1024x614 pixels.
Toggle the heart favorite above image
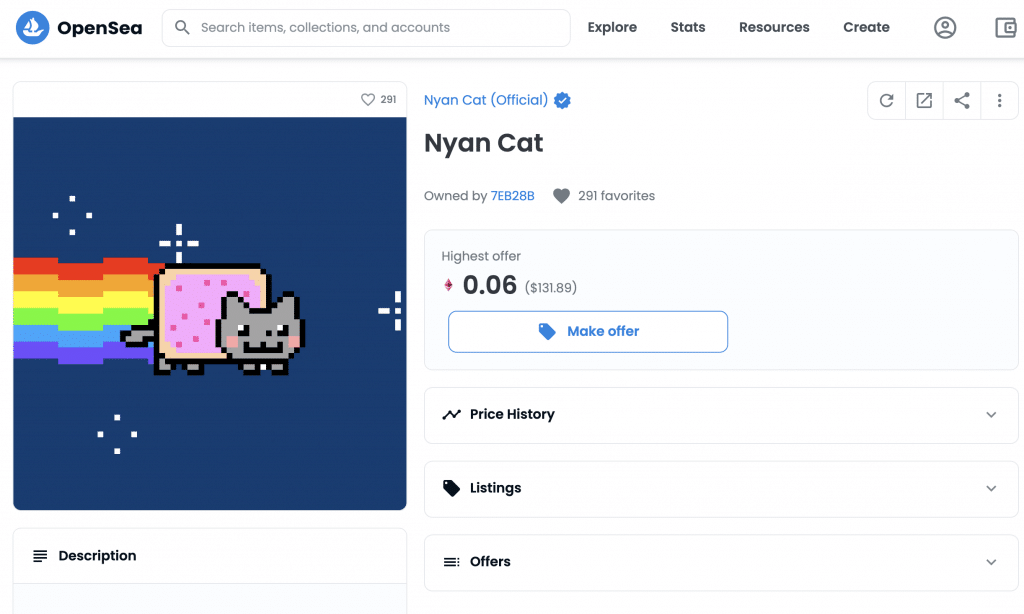[368, 99]
